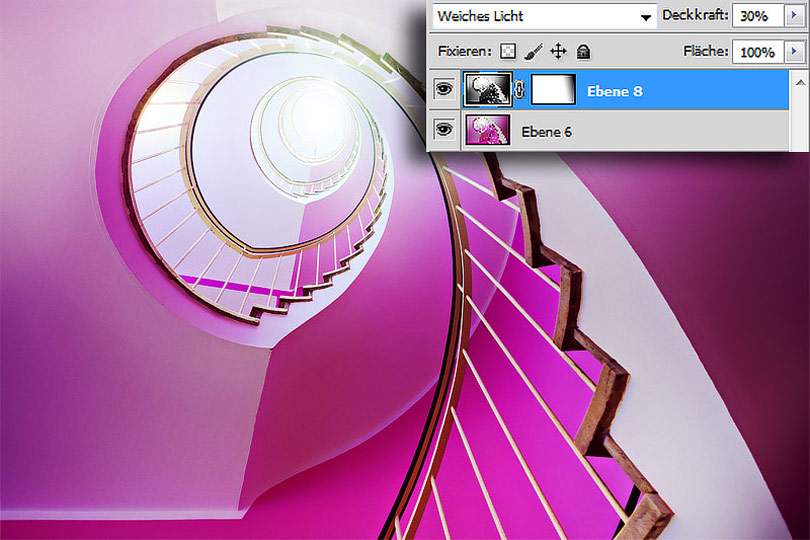Toggle lock transparent pixels icon
Screen dimensions: 810x540
coord(508,52)
